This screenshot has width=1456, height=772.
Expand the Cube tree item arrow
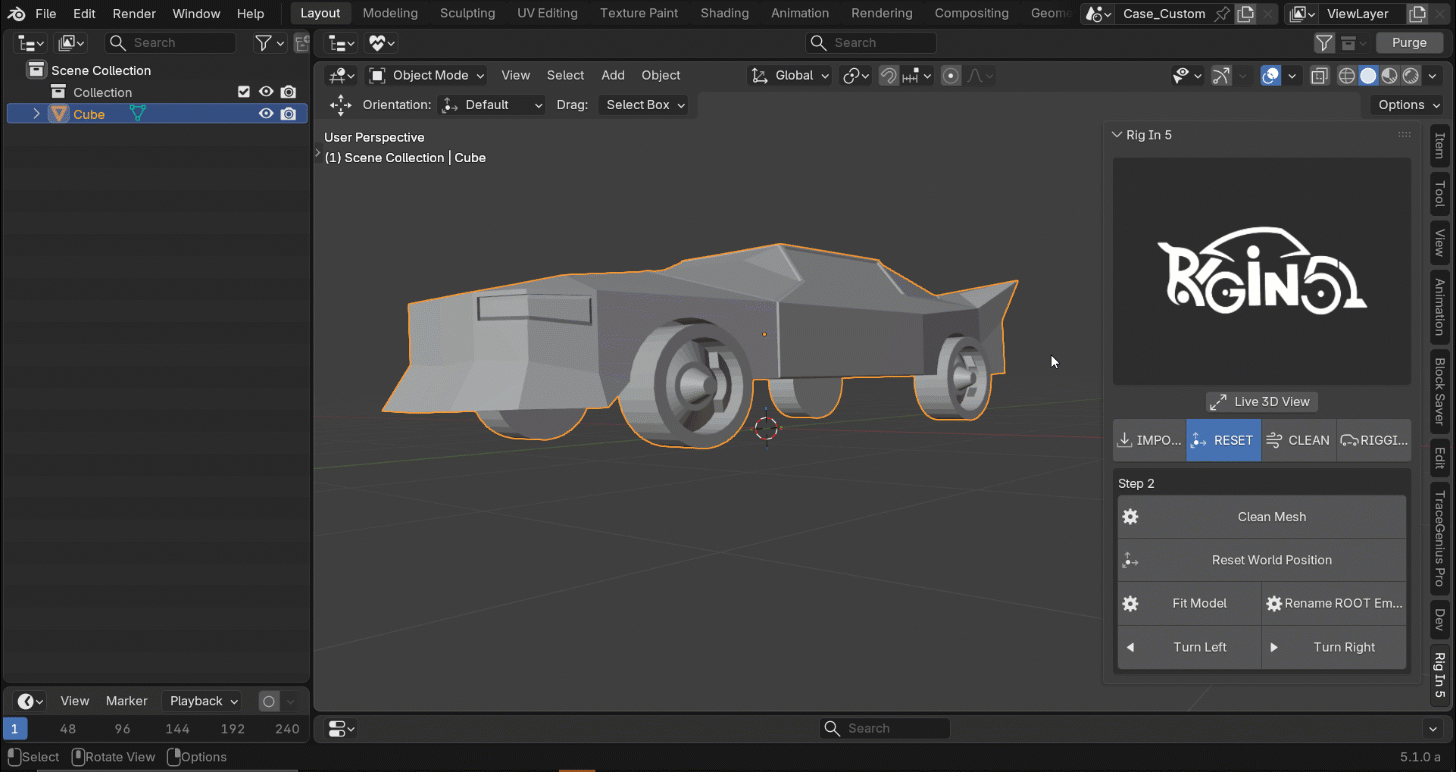point(37,114)
